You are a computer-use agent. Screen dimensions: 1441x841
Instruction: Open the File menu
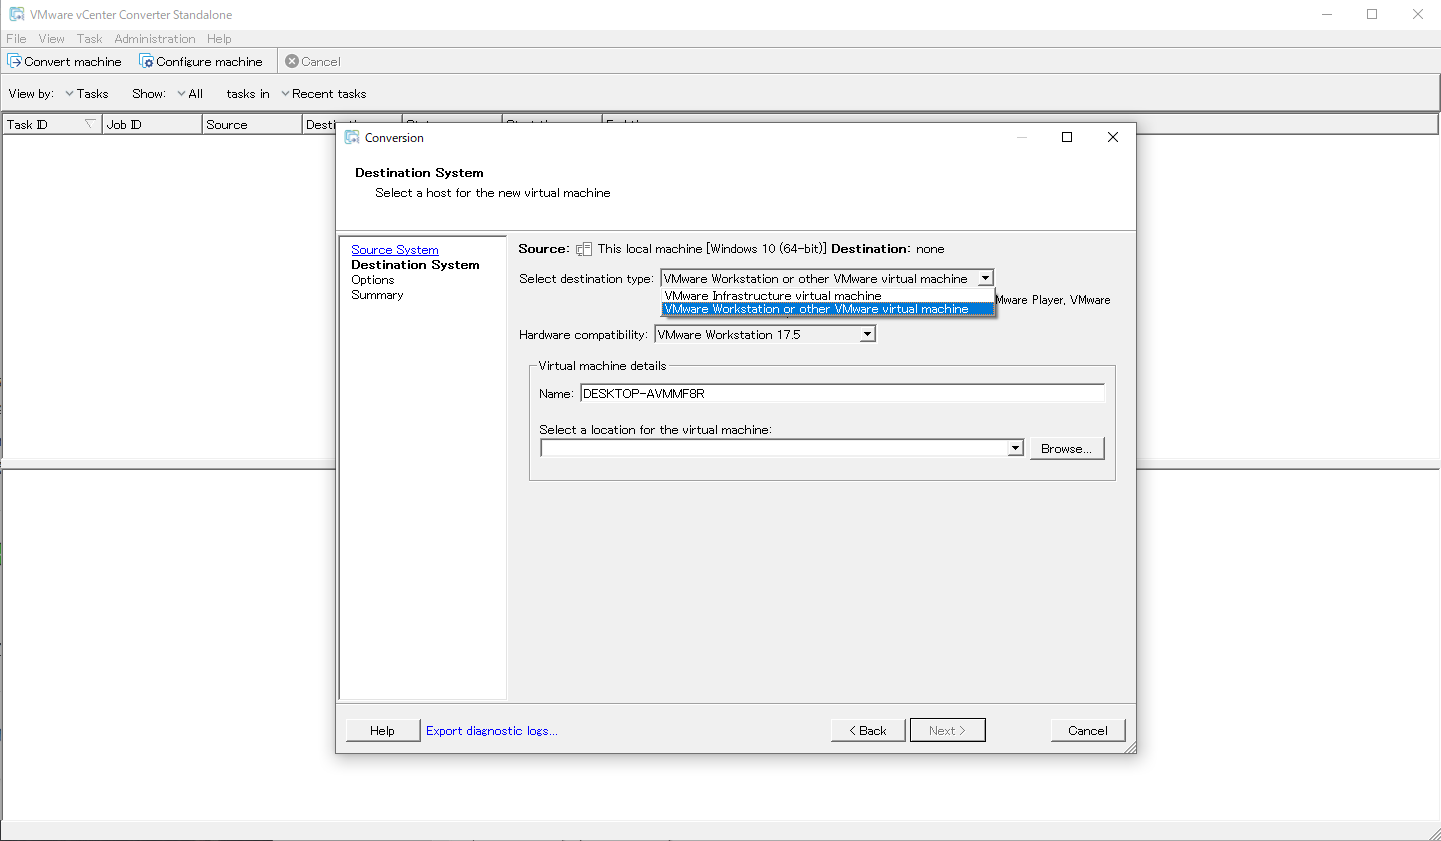point(16,39)
